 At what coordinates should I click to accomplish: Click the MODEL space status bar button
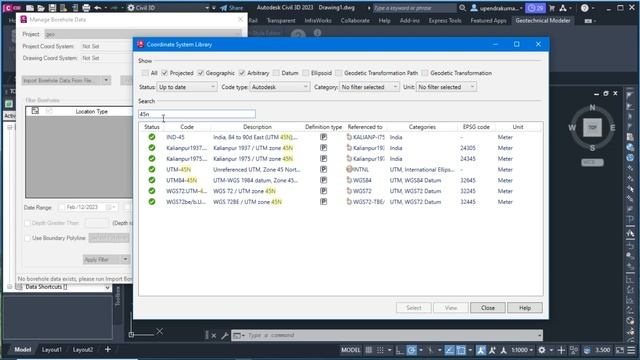[x=351, y=350]
